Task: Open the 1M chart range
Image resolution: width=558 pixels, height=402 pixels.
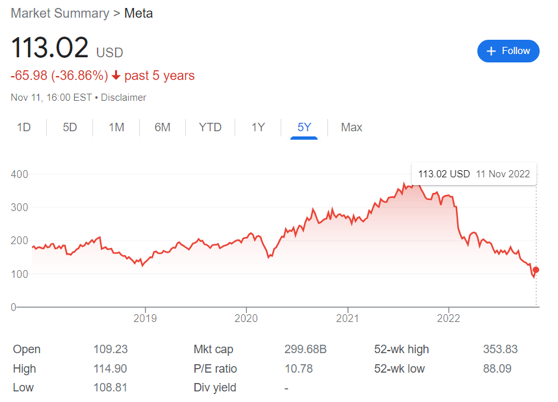Action: pyautogui.click(x=116, y=127)
